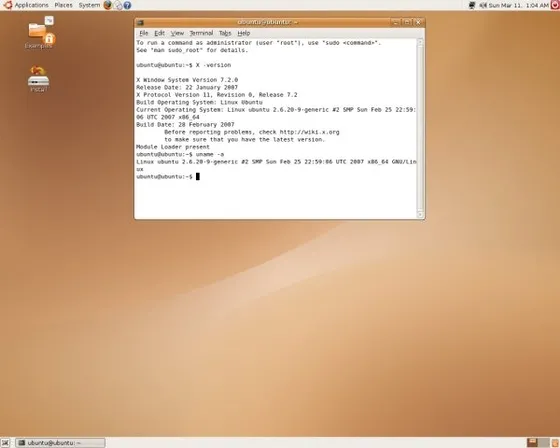Click the Show Desktop button in bottom panel
The image size is (560, 448).
pos(6,443)
